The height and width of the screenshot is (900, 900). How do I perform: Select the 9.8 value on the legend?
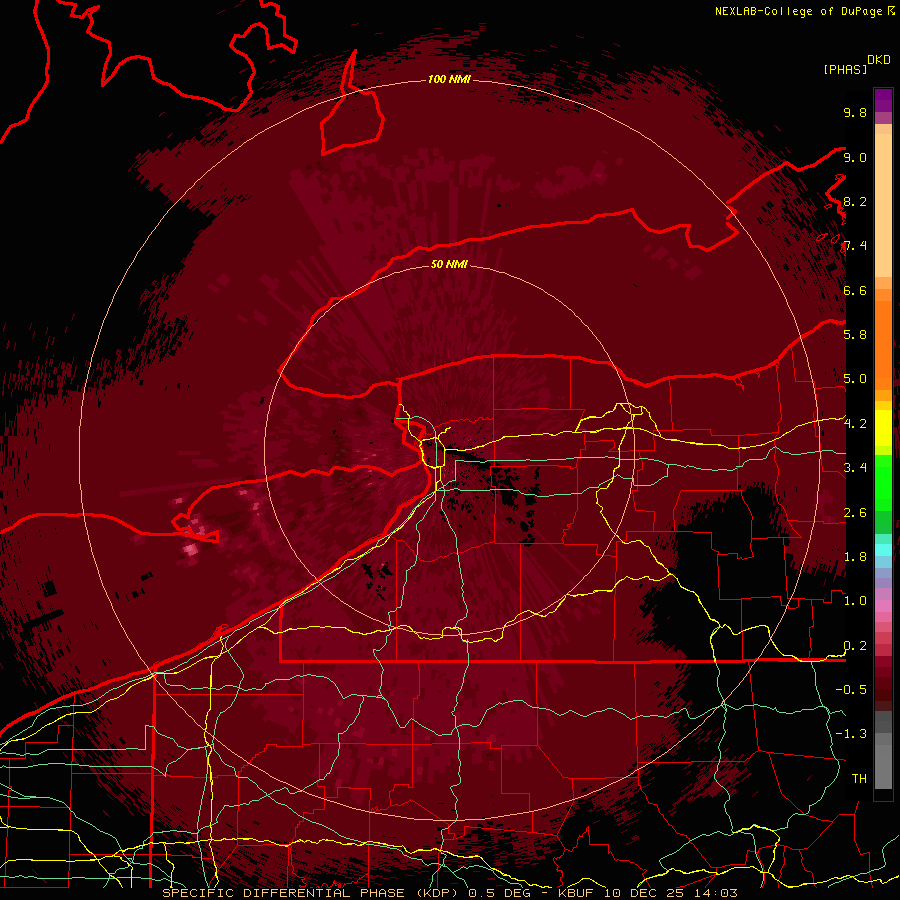point(855,112)
